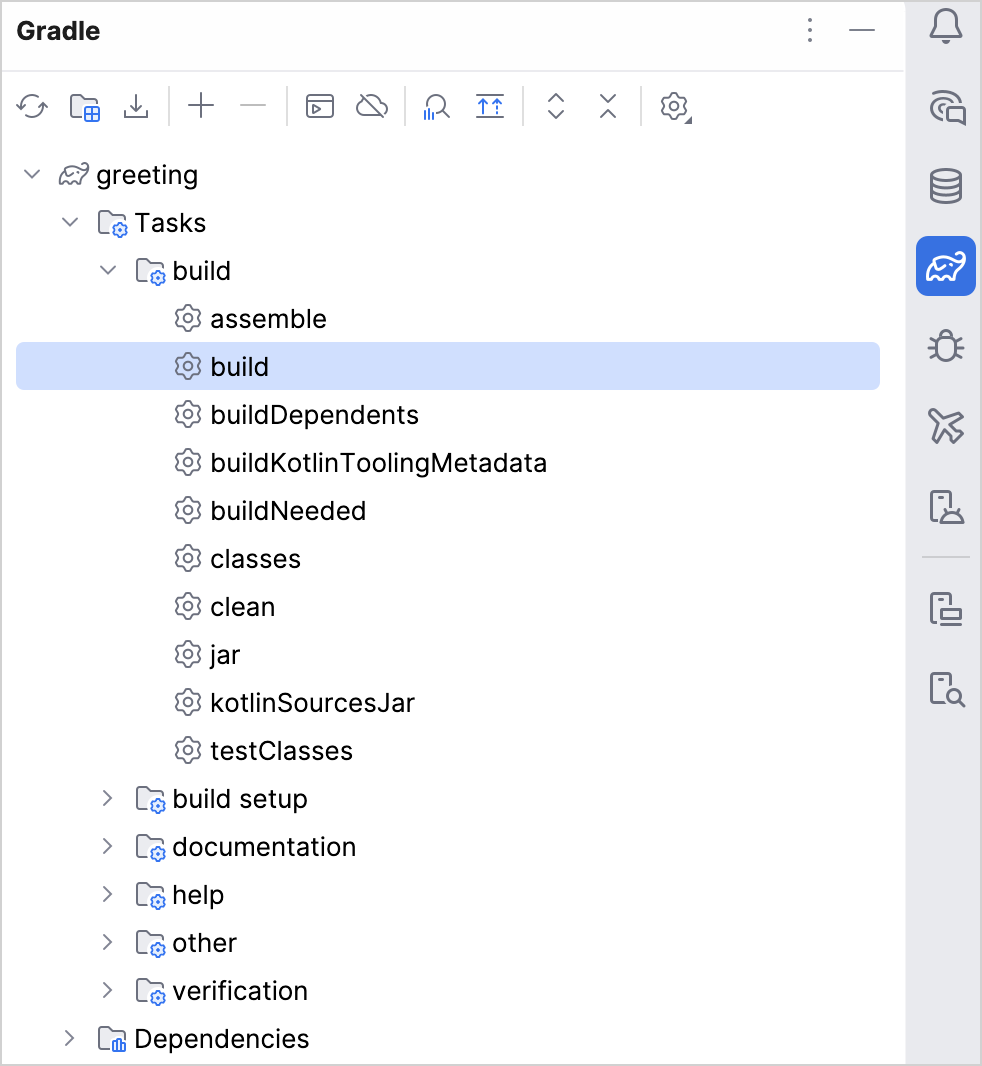Click the device with magnifier sidebar icon
This screenshot has height=1066, width=982.
(x=947, y=689)
